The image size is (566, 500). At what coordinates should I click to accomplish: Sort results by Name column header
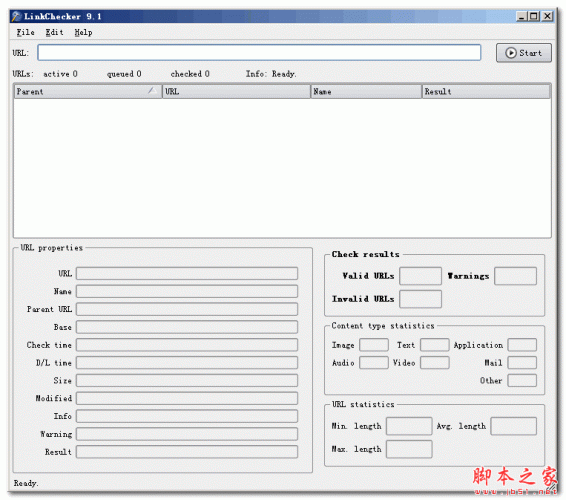coord(366,92)
